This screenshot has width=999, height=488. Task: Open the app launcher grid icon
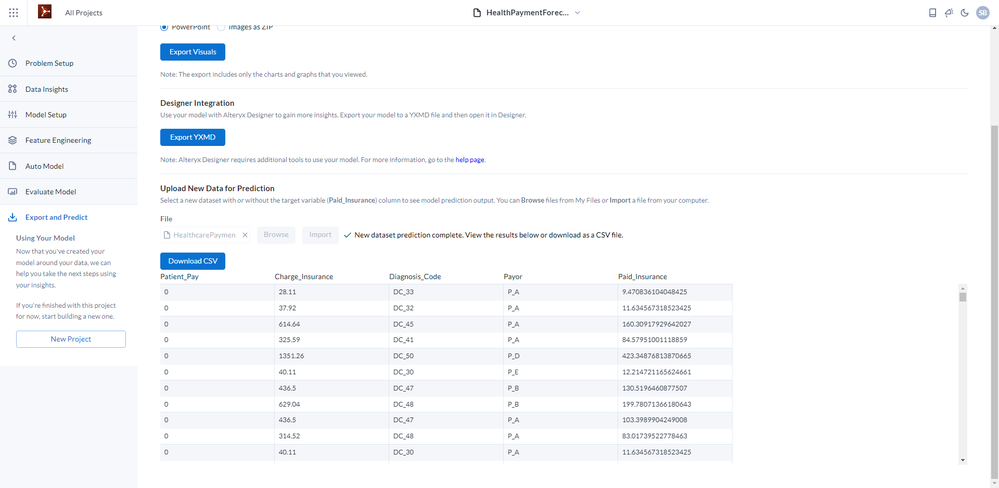[x=13, y=13]
